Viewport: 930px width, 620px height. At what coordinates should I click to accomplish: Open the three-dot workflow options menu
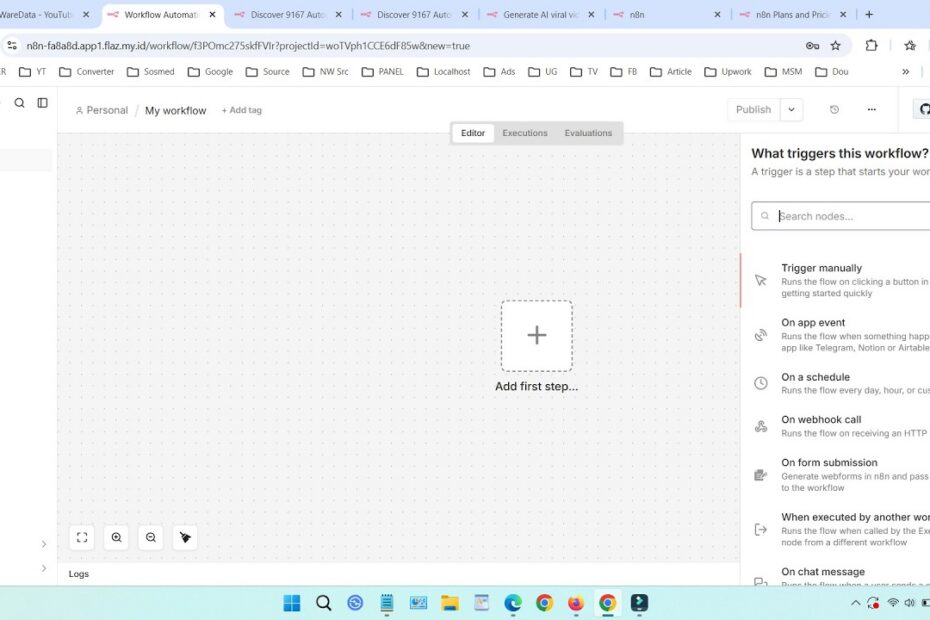872,110
